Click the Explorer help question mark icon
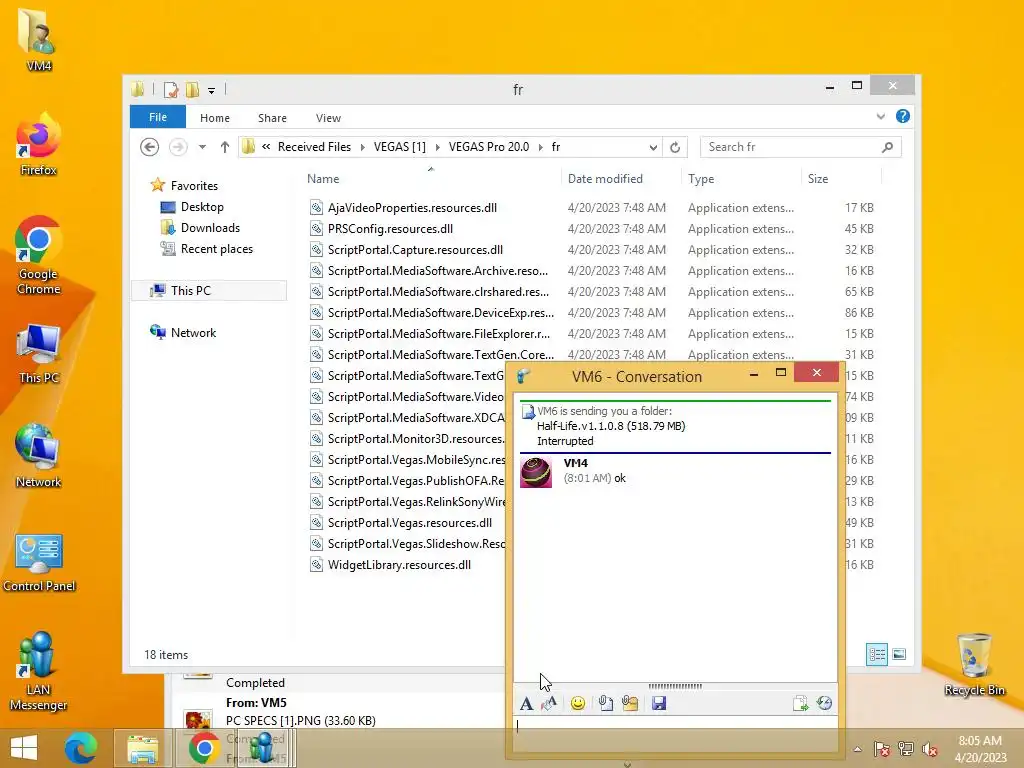 [x=903, y=116]
